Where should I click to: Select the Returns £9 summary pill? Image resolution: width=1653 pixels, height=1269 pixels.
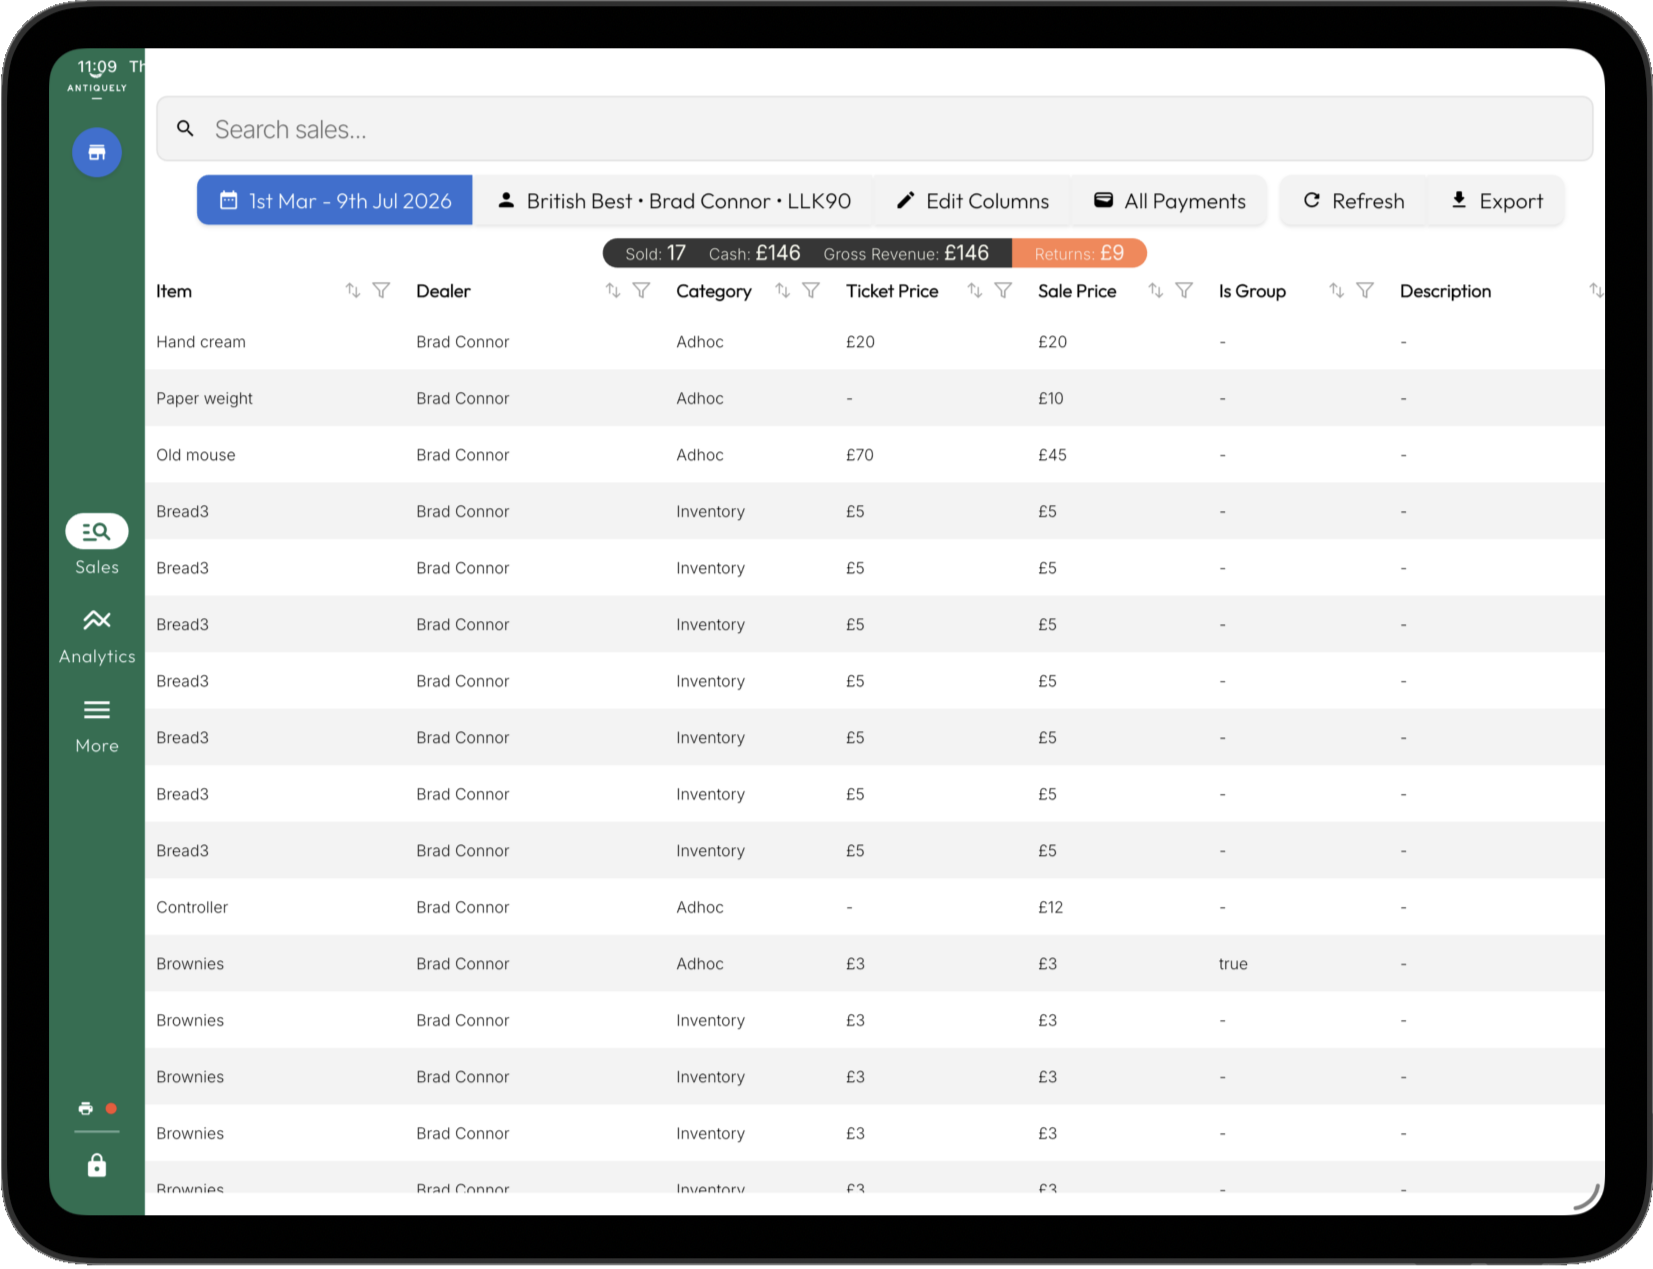[x=1079, y=253]
